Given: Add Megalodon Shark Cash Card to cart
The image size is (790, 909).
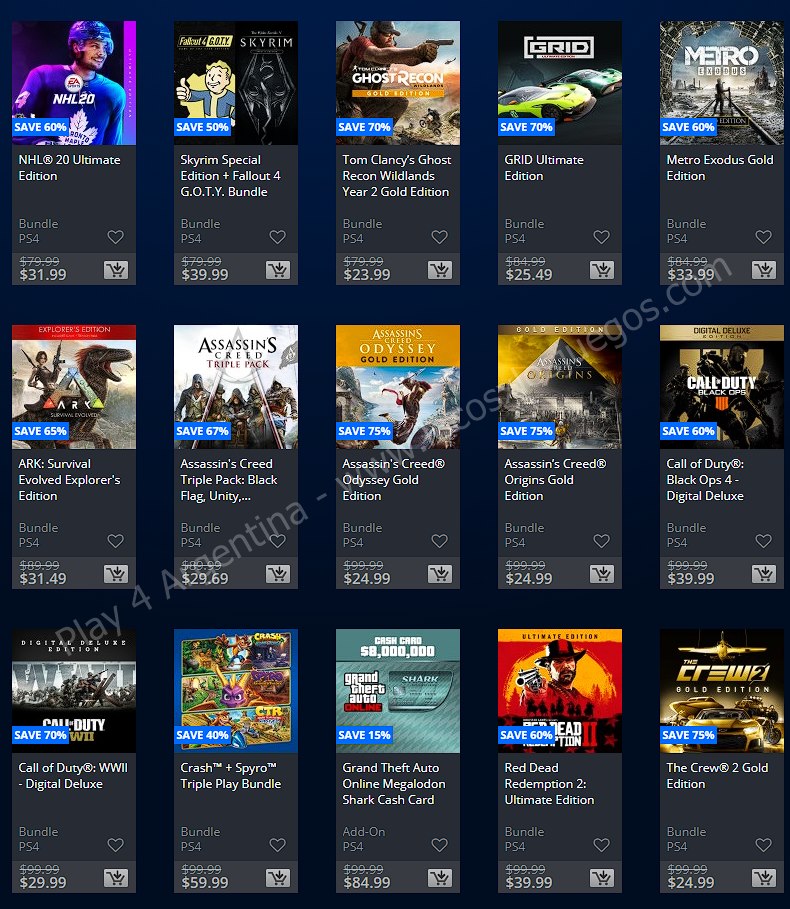Looking at the screenshot, I should point(439,878).
